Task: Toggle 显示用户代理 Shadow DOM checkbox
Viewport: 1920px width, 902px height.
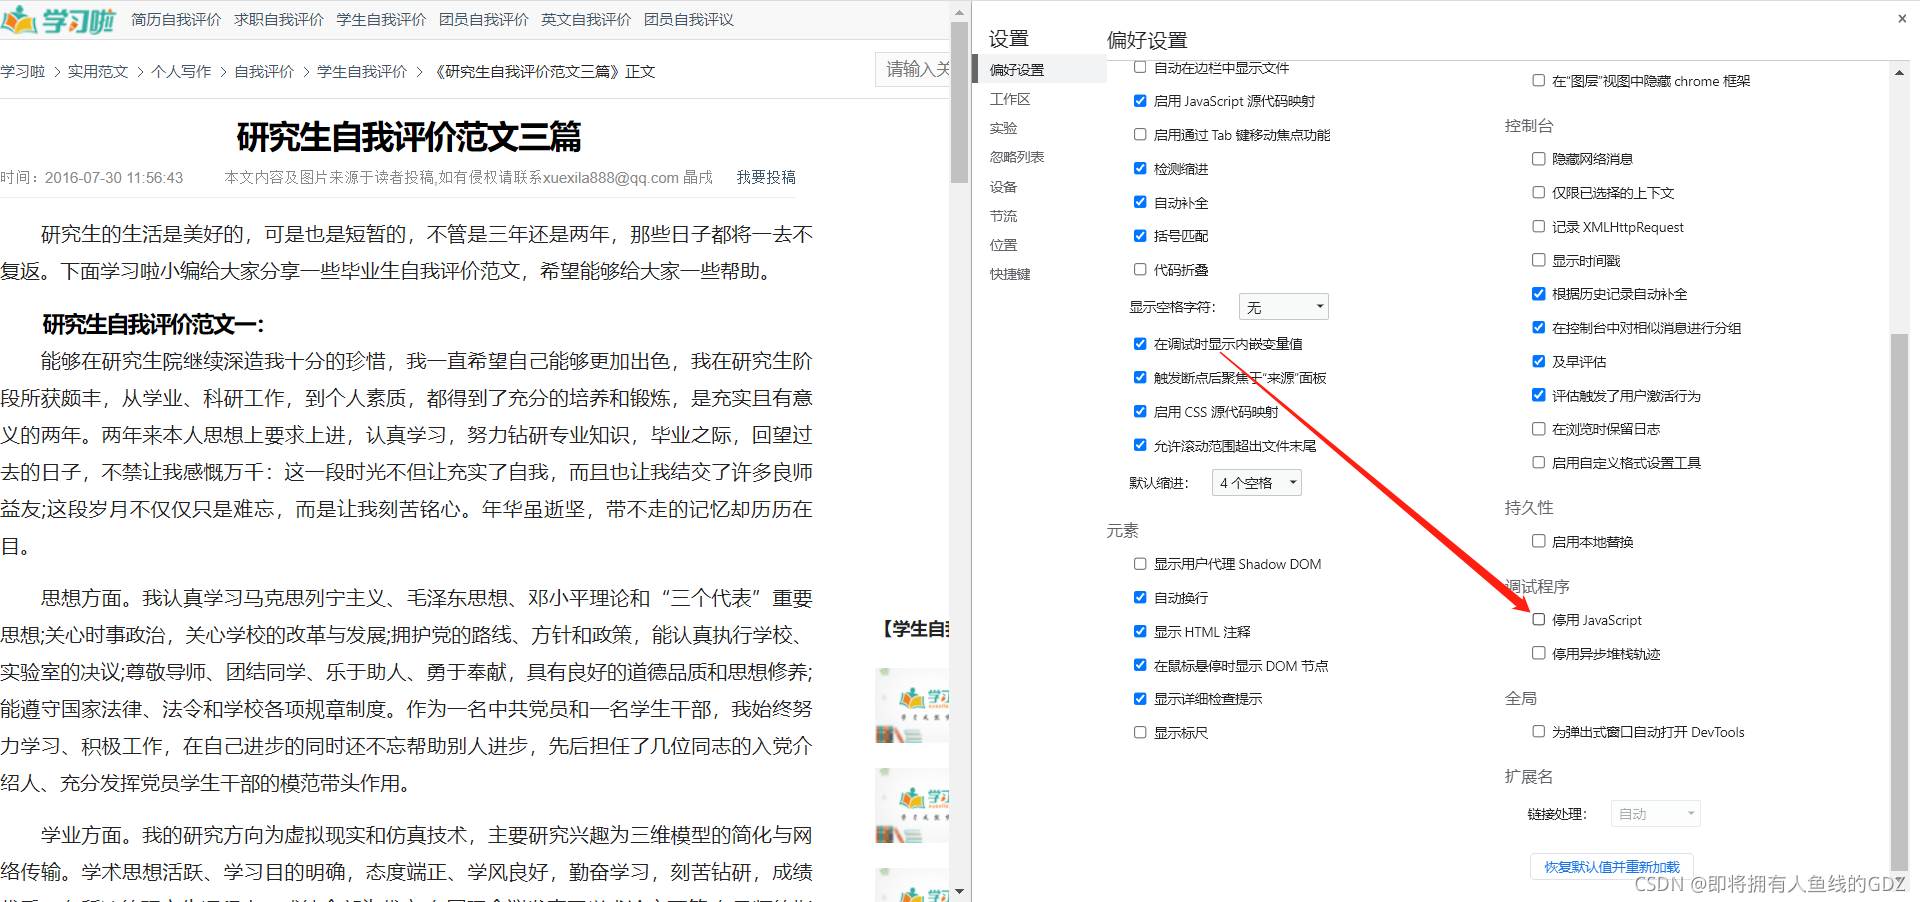Action: pos(1140,564)
